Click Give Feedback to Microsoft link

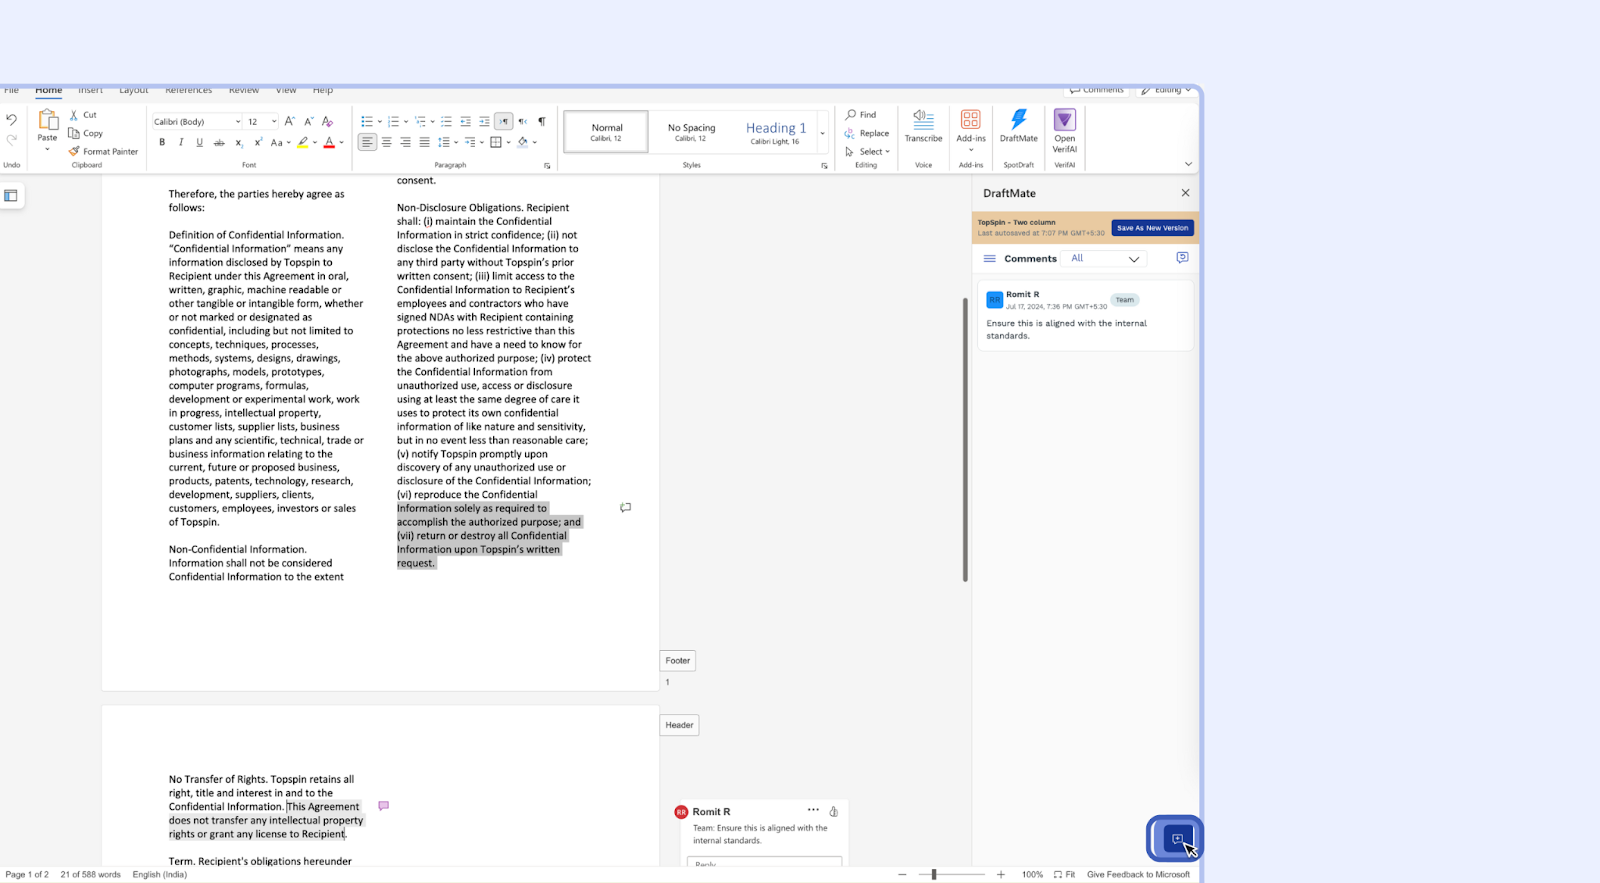pos(1138,875)
